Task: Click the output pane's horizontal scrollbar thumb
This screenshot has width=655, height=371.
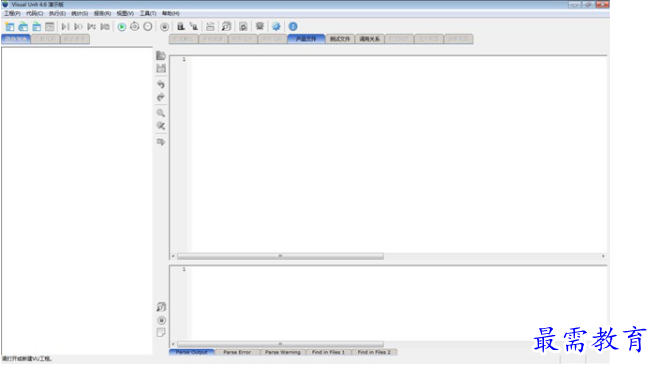Action: (x=280, y=344)
